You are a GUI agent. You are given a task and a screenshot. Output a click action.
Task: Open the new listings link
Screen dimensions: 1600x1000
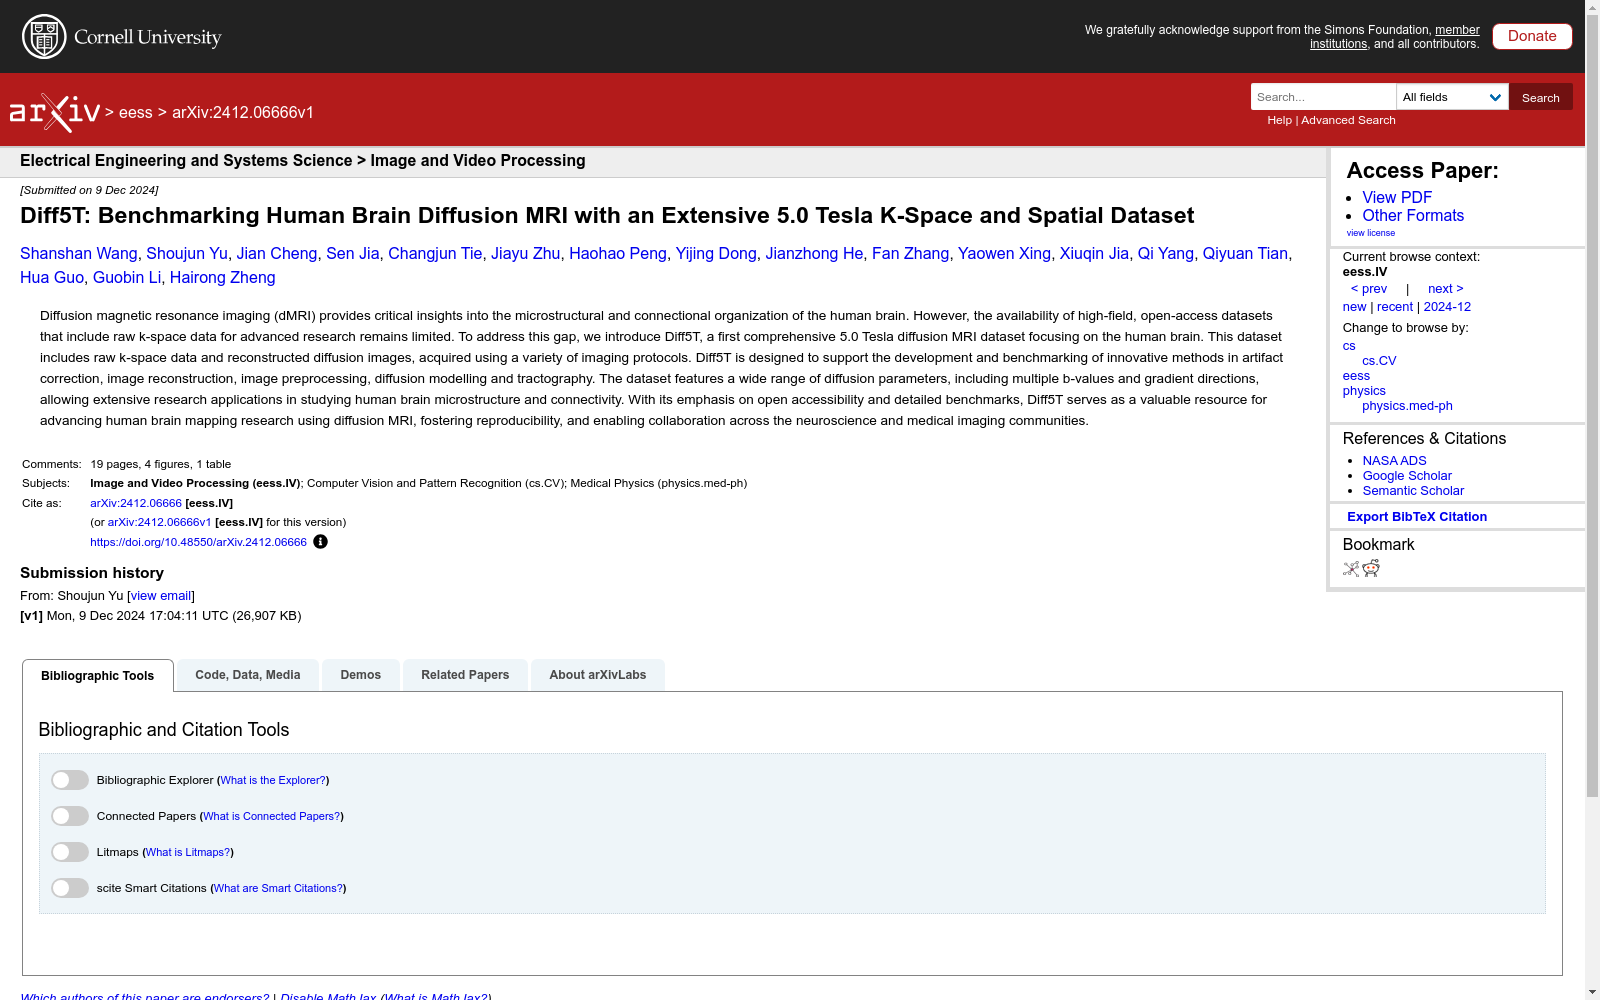1354,307
